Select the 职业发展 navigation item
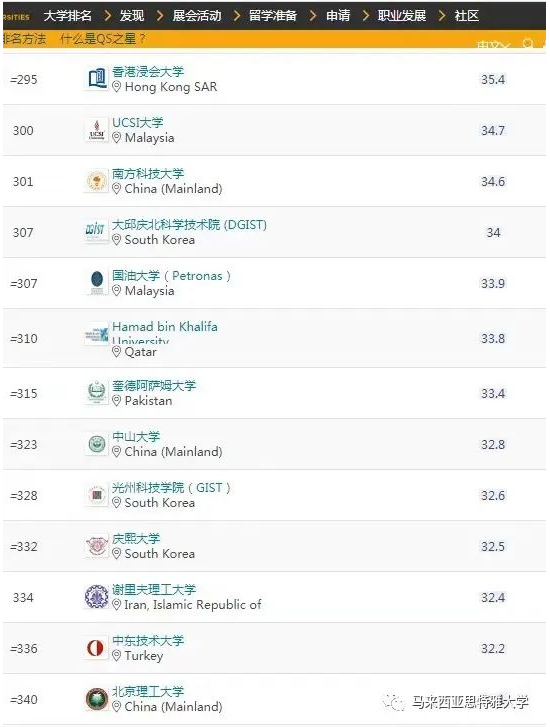The width and height of the screenshot is (550, 727). (402, 16)
